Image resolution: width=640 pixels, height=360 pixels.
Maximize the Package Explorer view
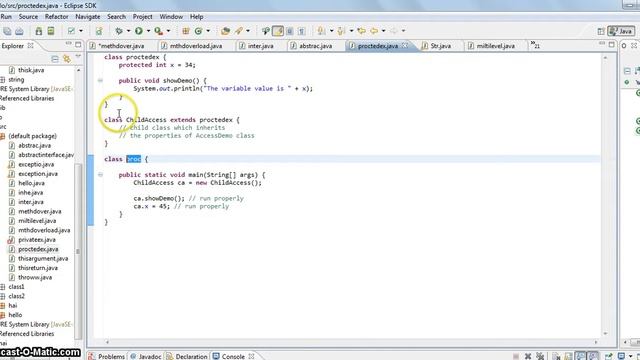78,44
